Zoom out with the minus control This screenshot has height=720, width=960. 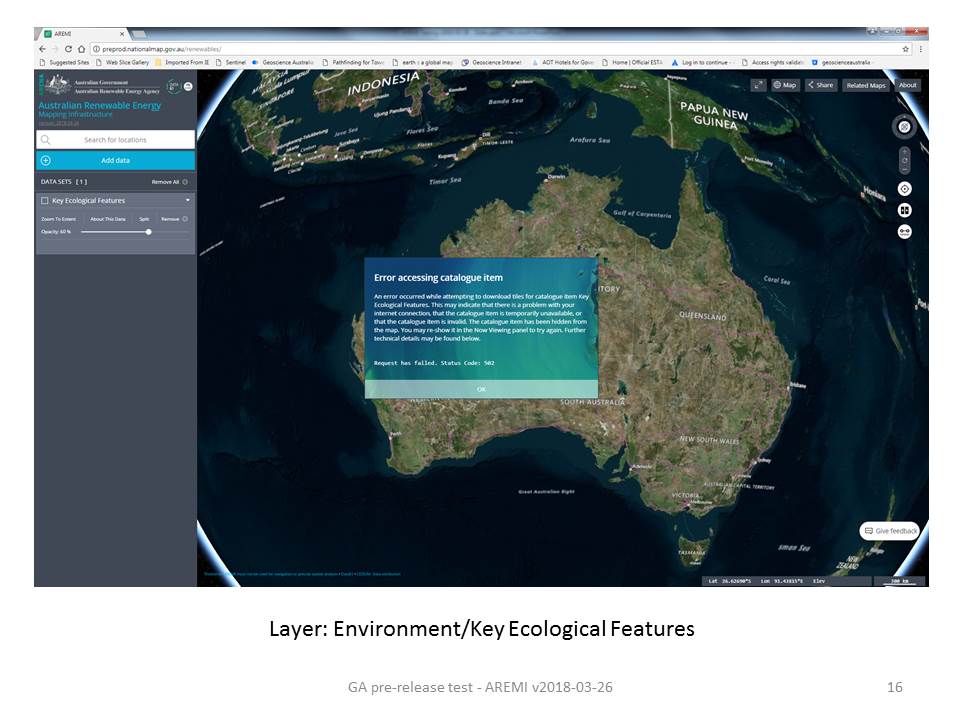click(904, 170)
